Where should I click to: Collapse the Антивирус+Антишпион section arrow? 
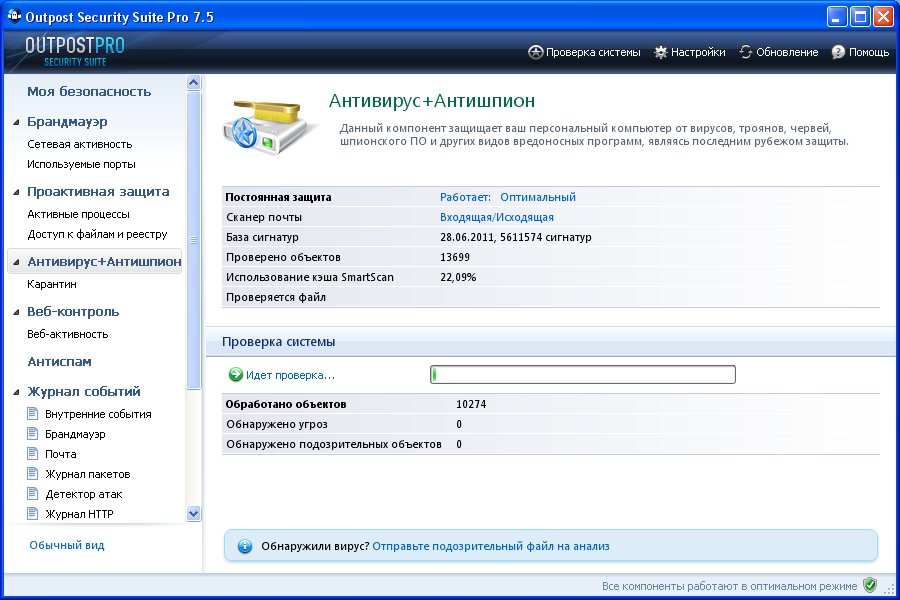[16, 262]
